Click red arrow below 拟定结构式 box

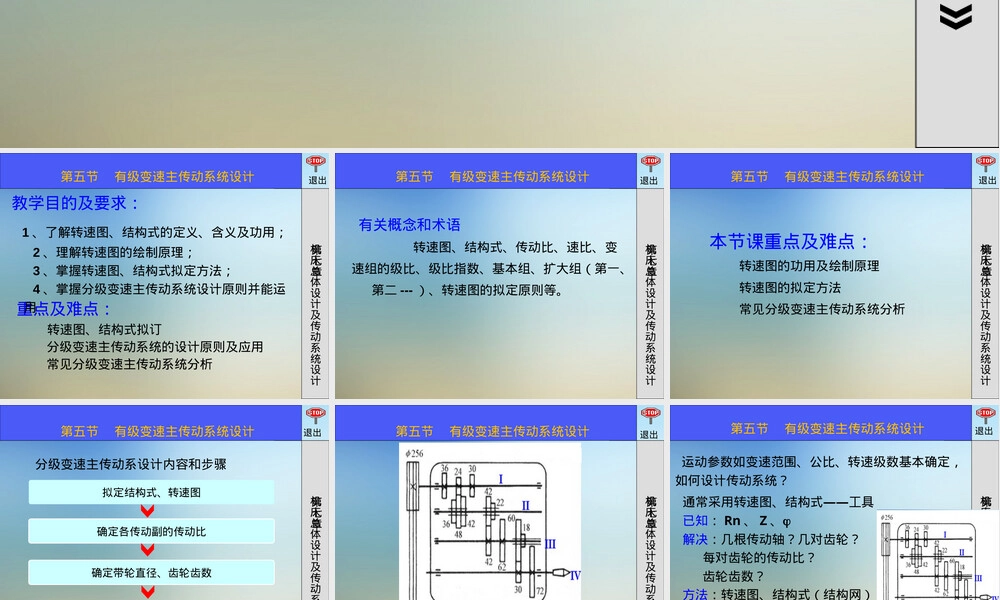tap(147, 511)
